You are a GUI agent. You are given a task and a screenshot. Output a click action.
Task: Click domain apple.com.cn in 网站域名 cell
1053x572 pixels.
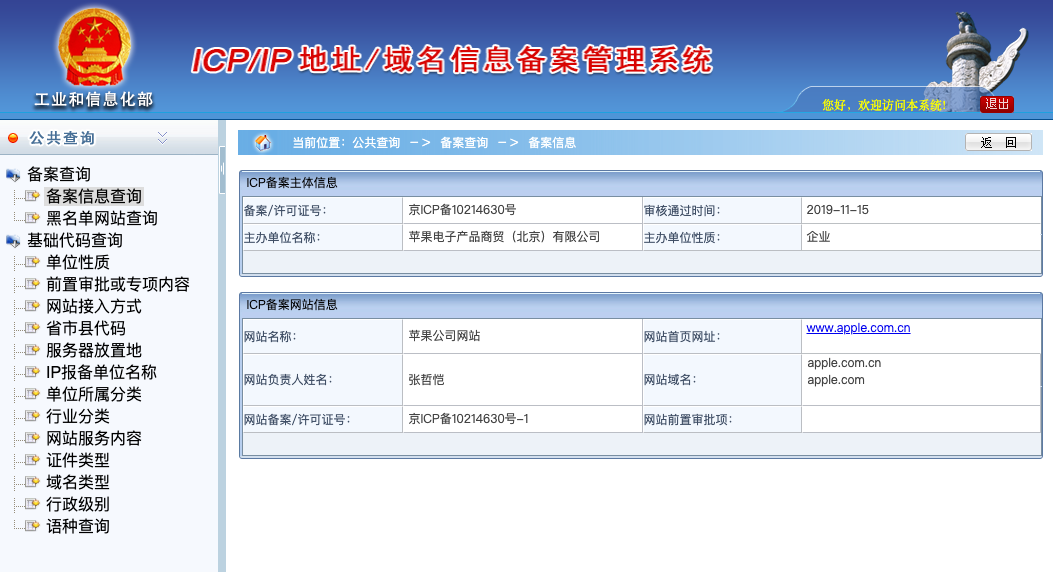(844, 363)
